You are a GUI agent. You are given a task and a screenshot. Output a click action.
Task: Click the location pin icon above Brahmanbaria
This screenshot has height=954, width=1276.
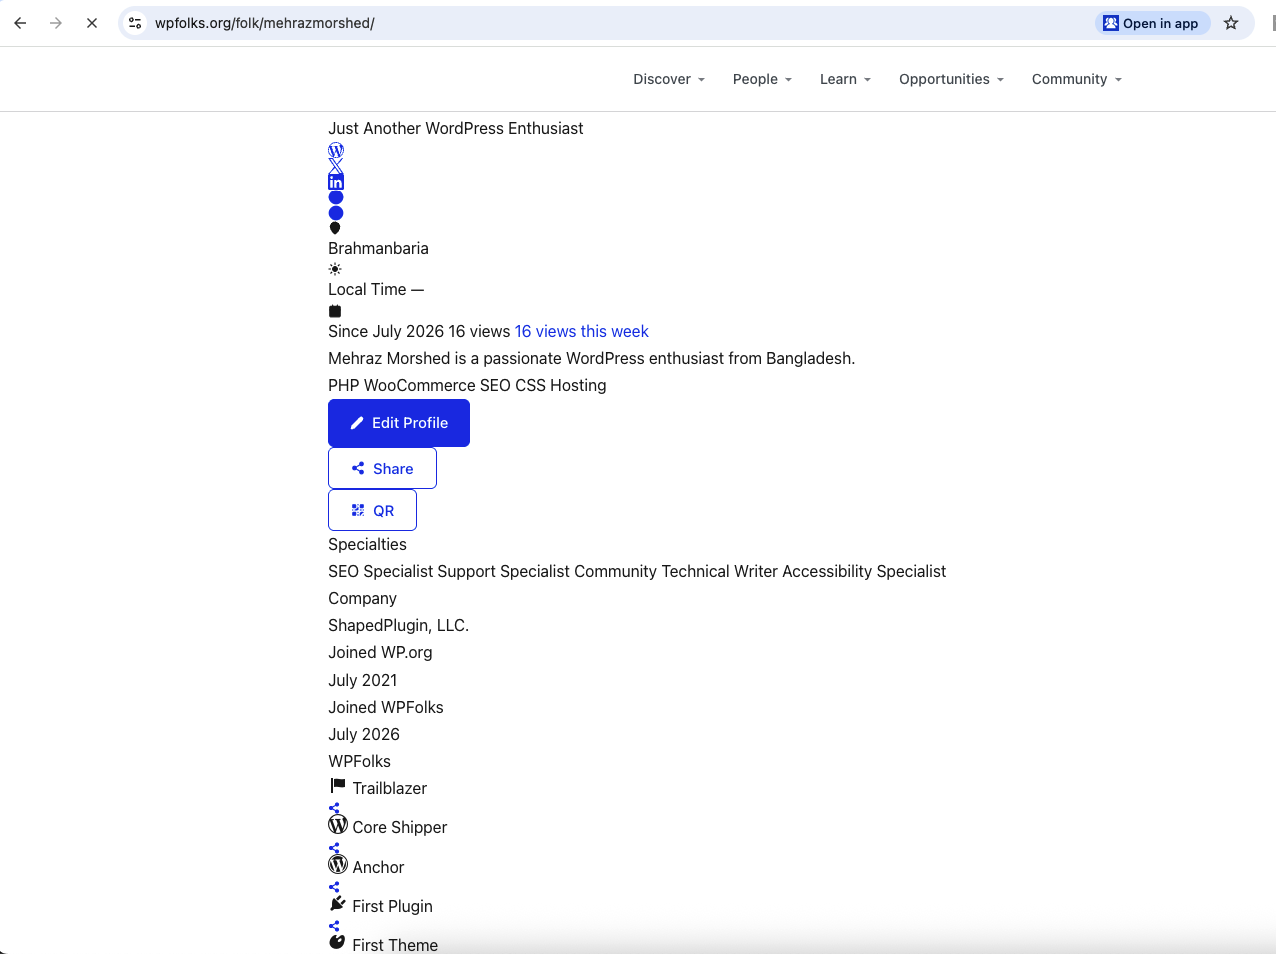point(335,228)
